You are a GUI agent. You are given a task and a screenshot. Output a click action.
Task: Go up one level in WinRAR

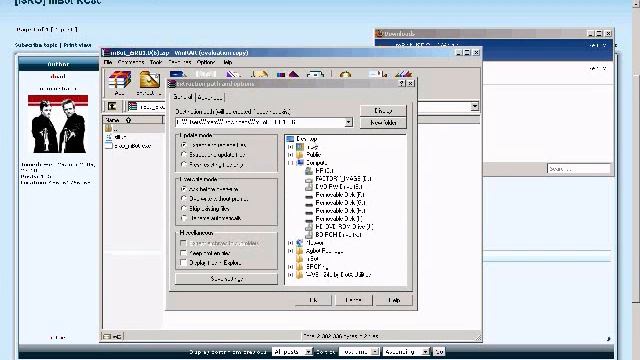pyautogui.click(x=112, y=107)
